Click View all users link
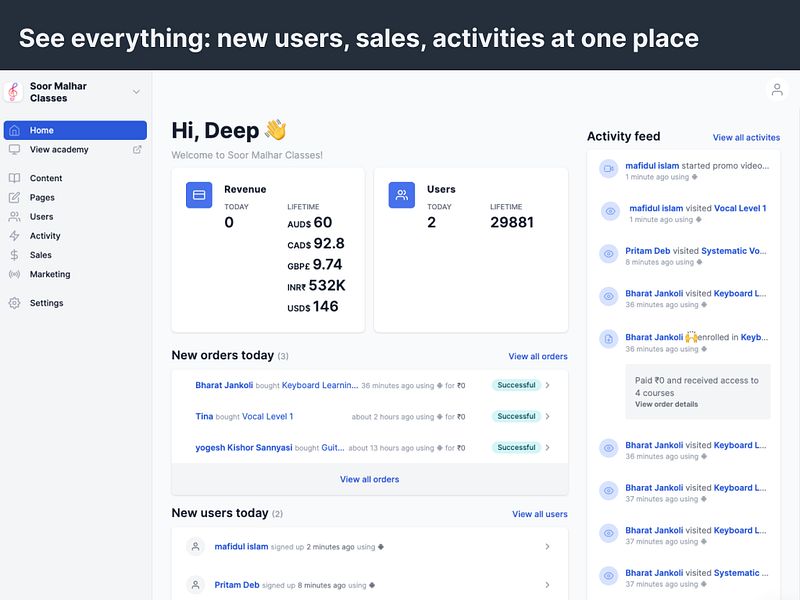Image resolution: width=800 pixels, height=600 pixels. [539, 514]
